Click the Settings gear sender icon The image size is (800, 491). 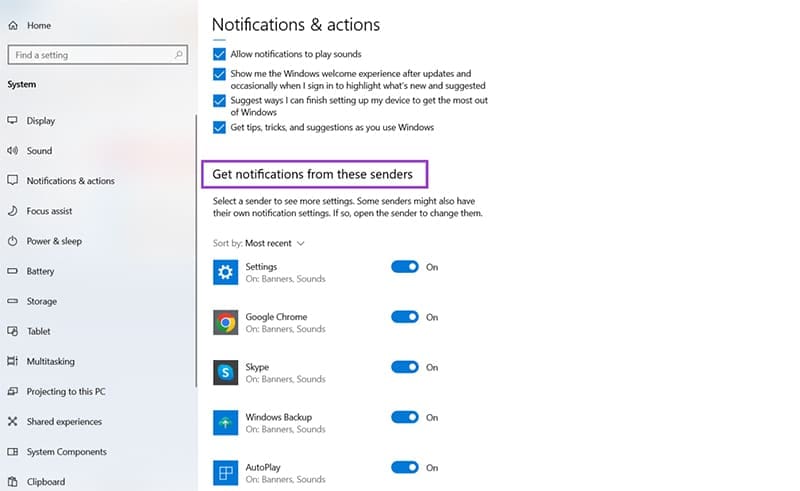tap(226, 272)
